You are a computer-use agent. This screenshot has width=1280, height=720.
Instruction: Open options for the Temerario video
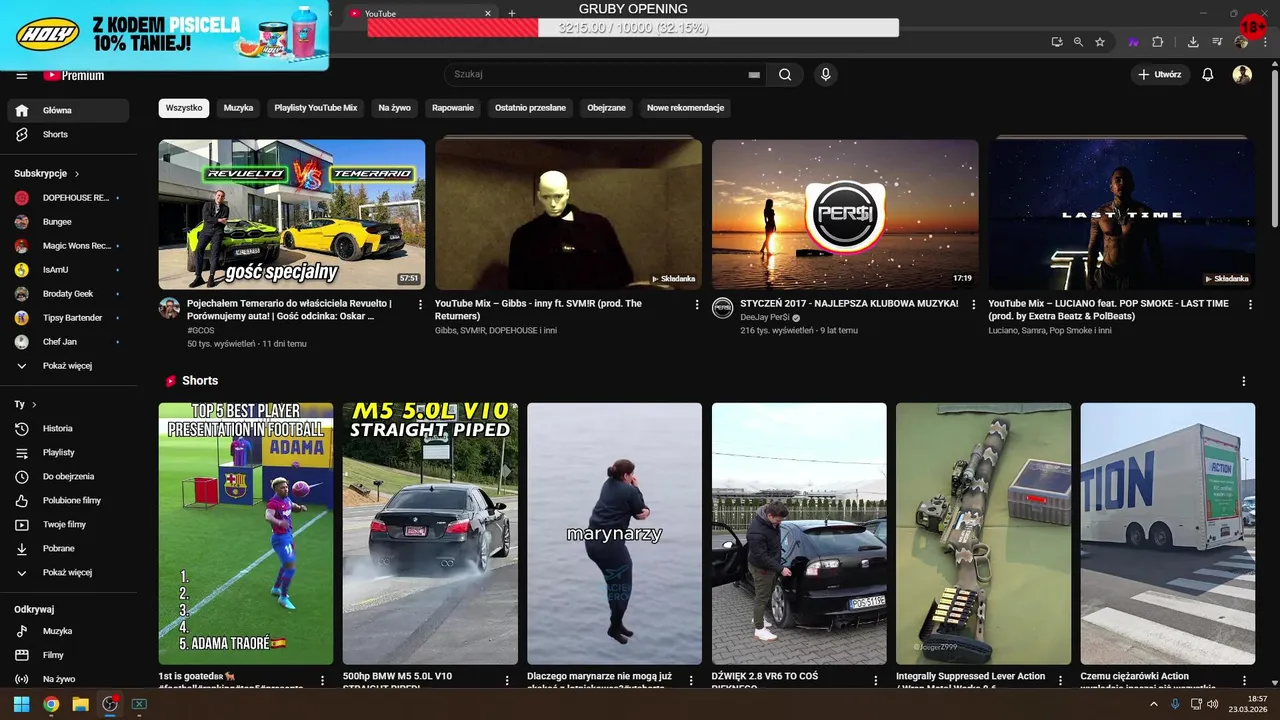point(420,304)
